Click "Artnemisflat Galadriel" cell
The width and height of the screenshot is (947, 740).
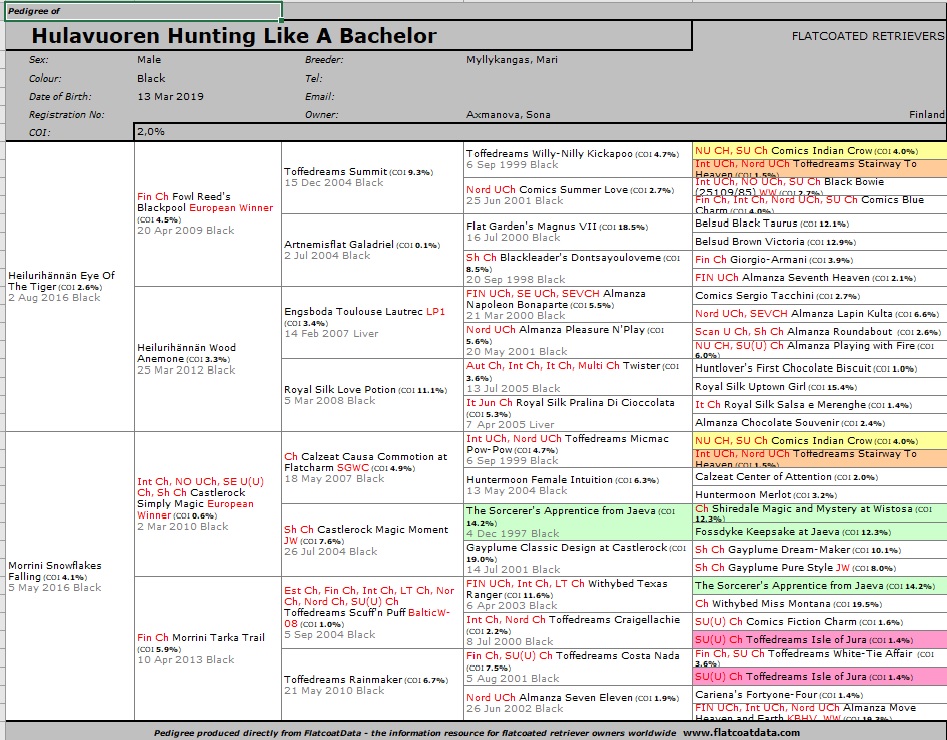tap(372, 250)
